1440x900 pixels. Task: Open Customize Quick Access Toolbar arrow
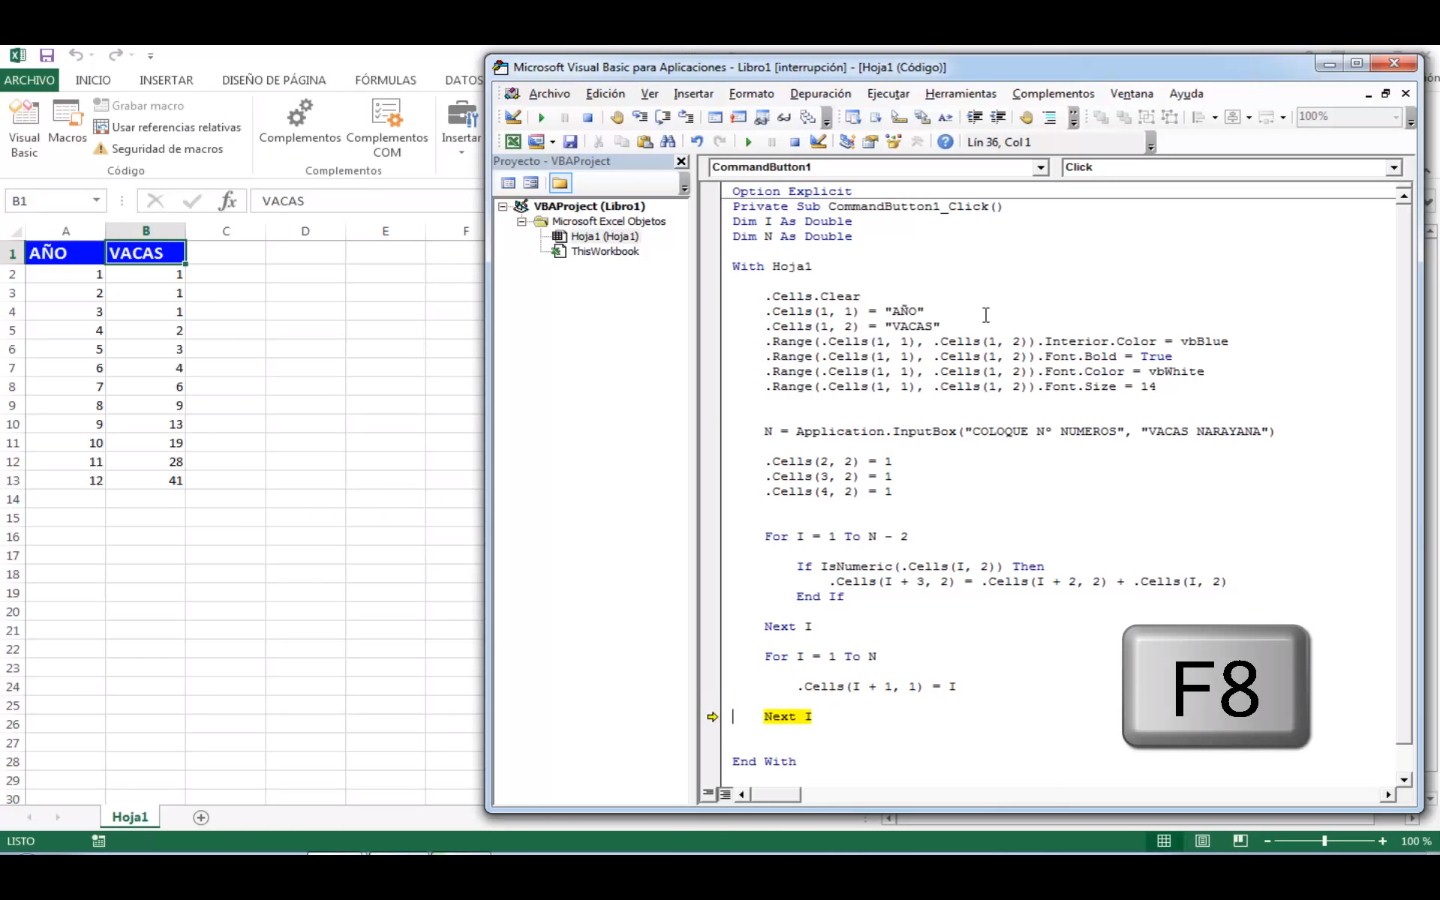[150, 56]
